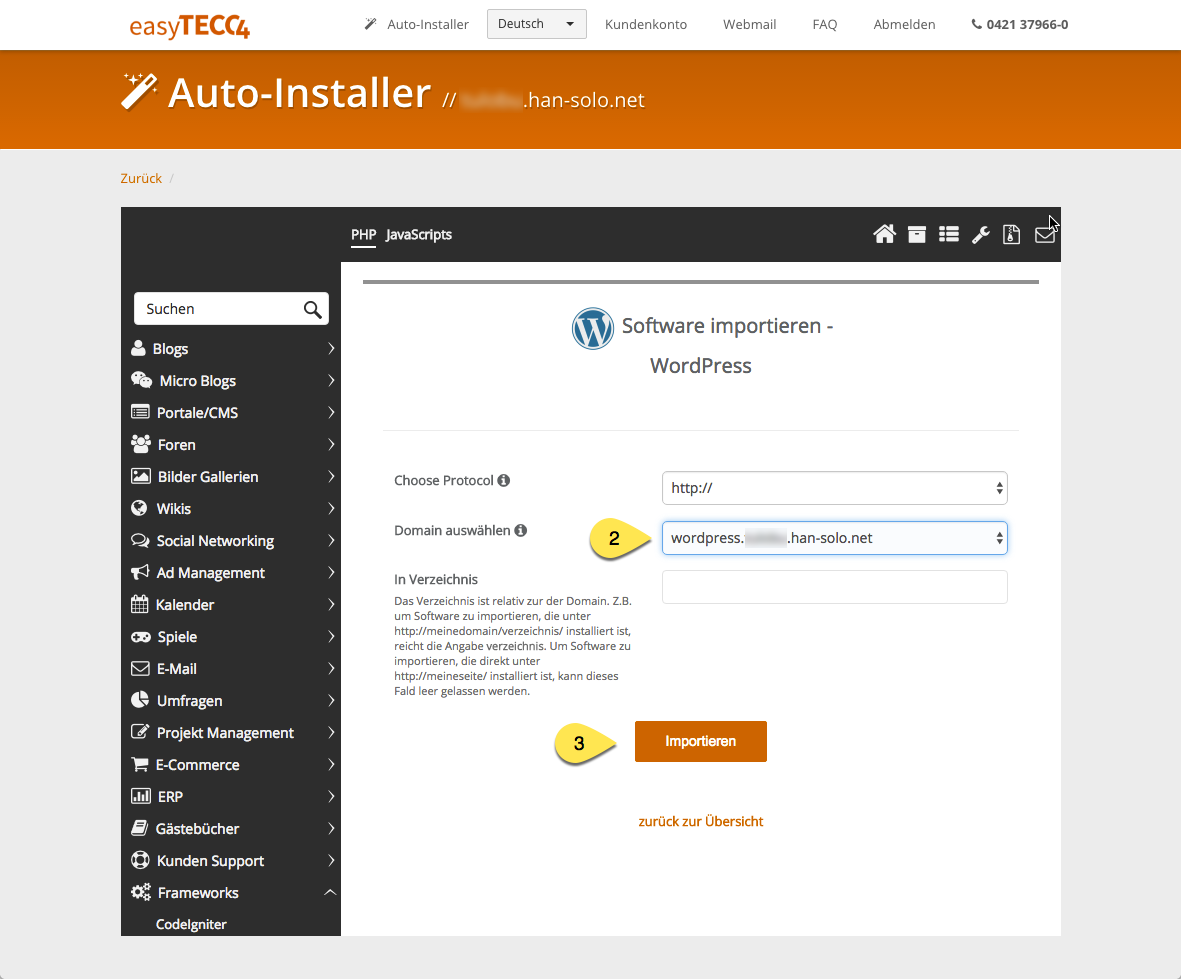Log out via Abmelden
The width and height of the screenshot is (1181, 979).
[904, 24]
